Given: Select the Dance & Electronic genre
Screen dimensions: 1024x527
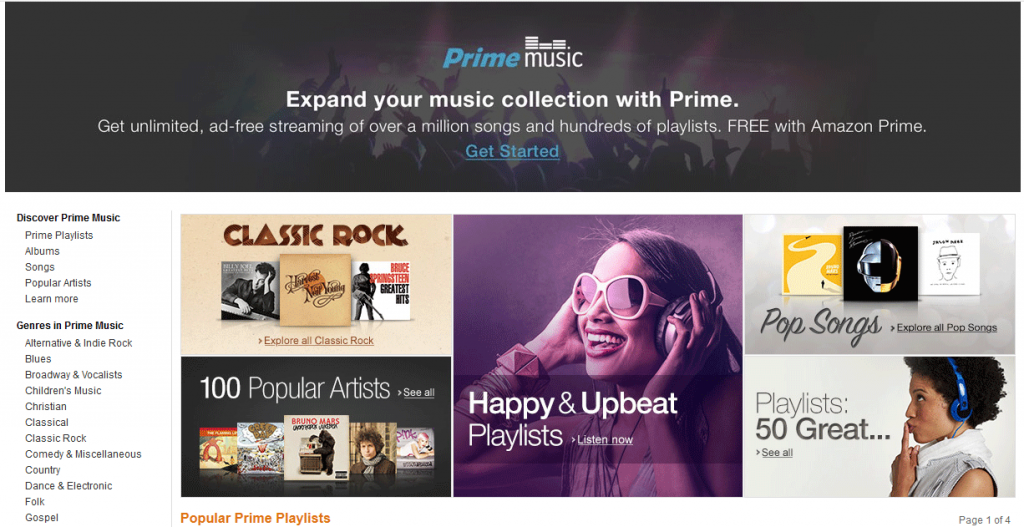Looking at the screenshot, I should tap(69, 486).
